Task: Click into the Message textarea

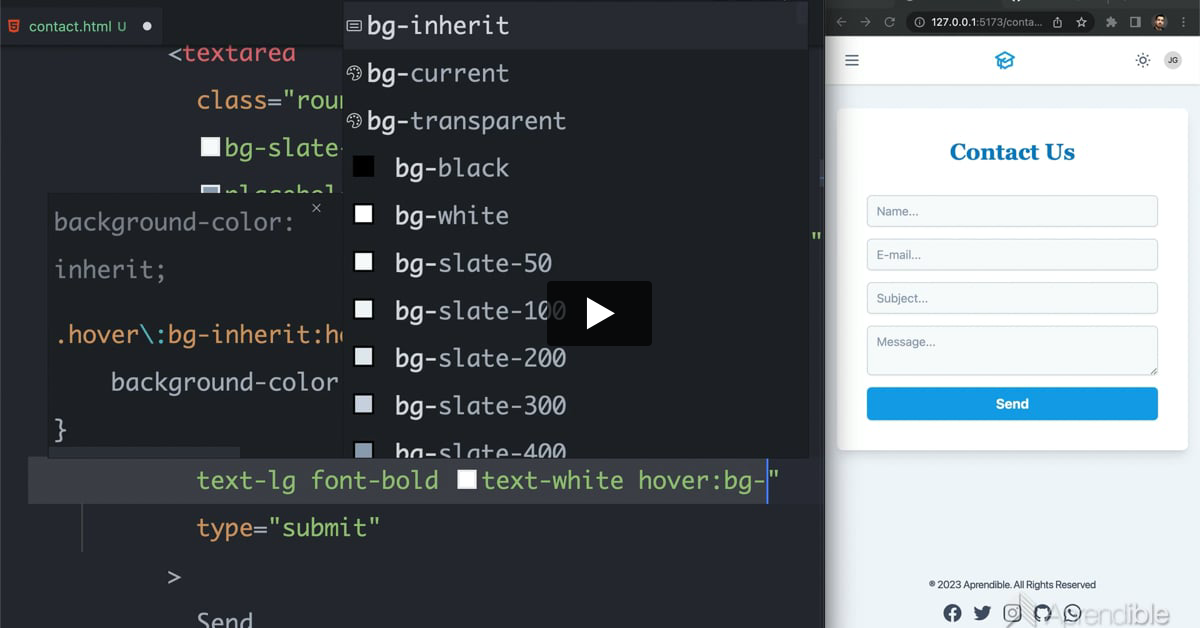Action: pyautogui.click(x=1012, y=351)
